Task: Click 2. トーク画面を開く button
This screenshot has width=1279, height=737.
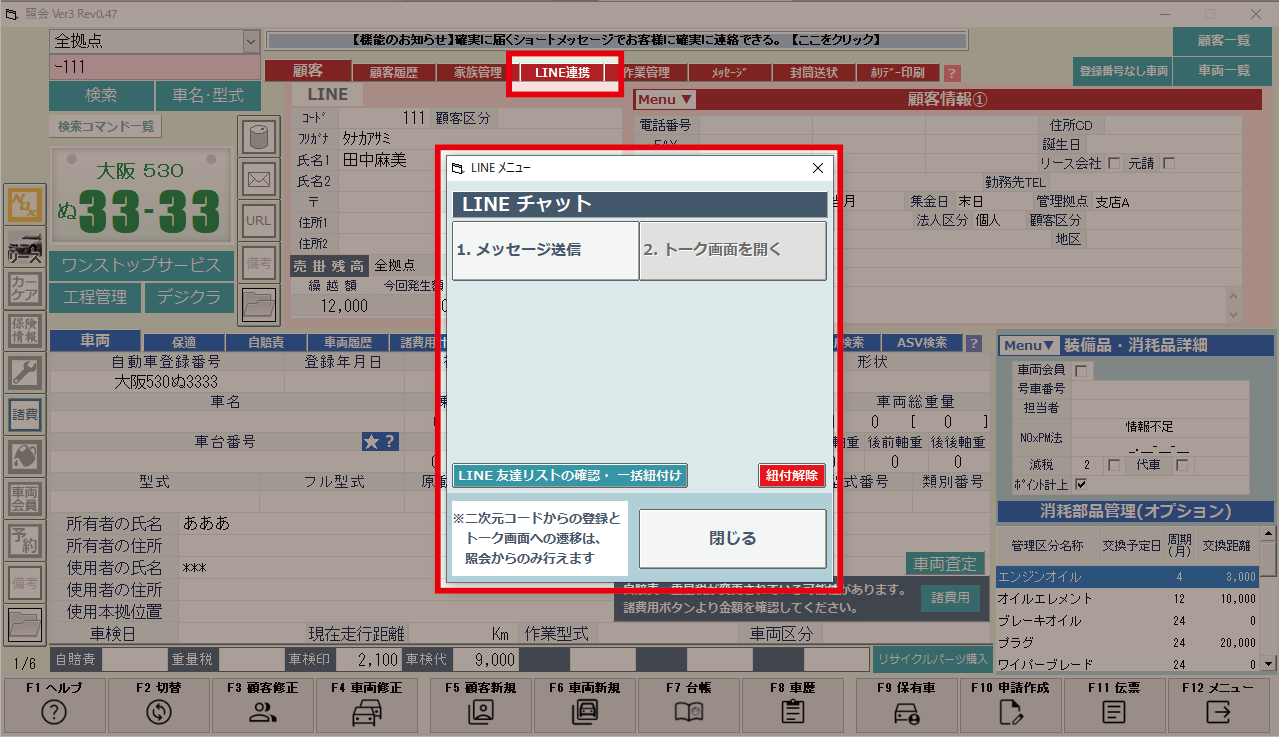Action: pyautogui.click(x=733, y=250)
